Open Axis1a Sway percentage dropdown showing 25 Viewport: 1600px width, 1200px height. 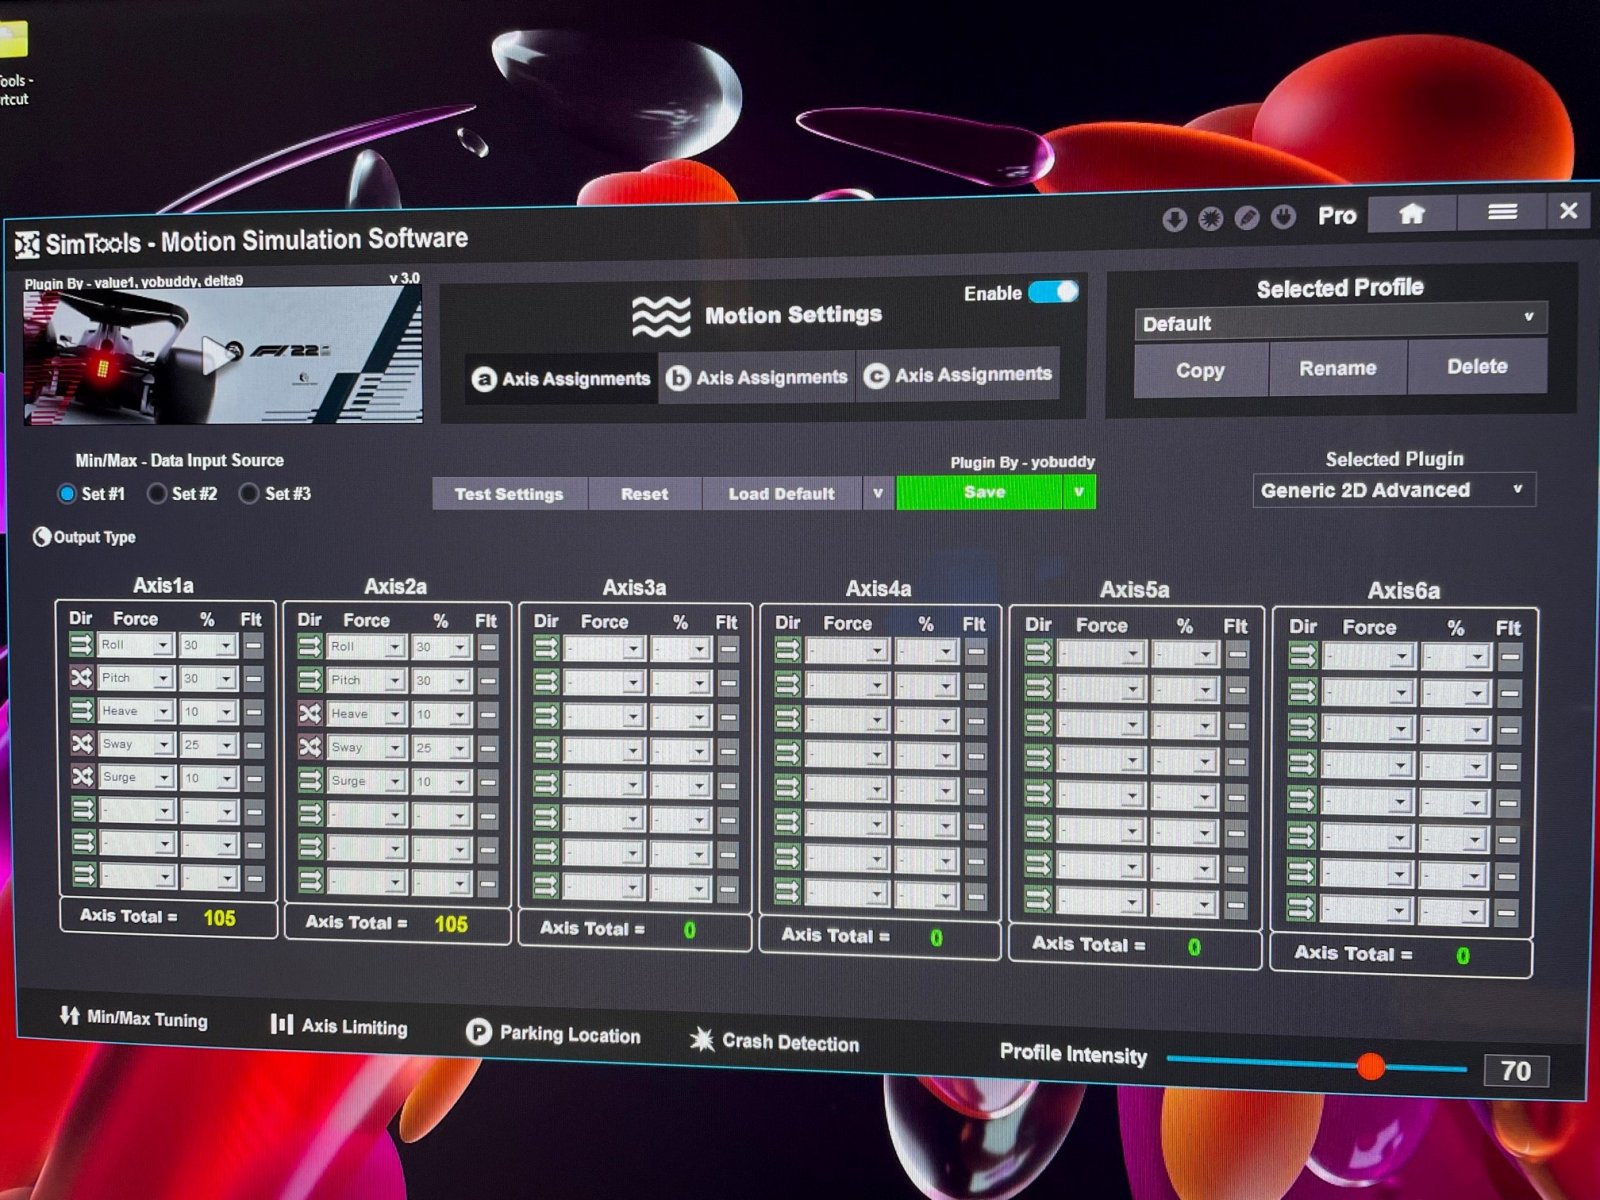(209, 744)
